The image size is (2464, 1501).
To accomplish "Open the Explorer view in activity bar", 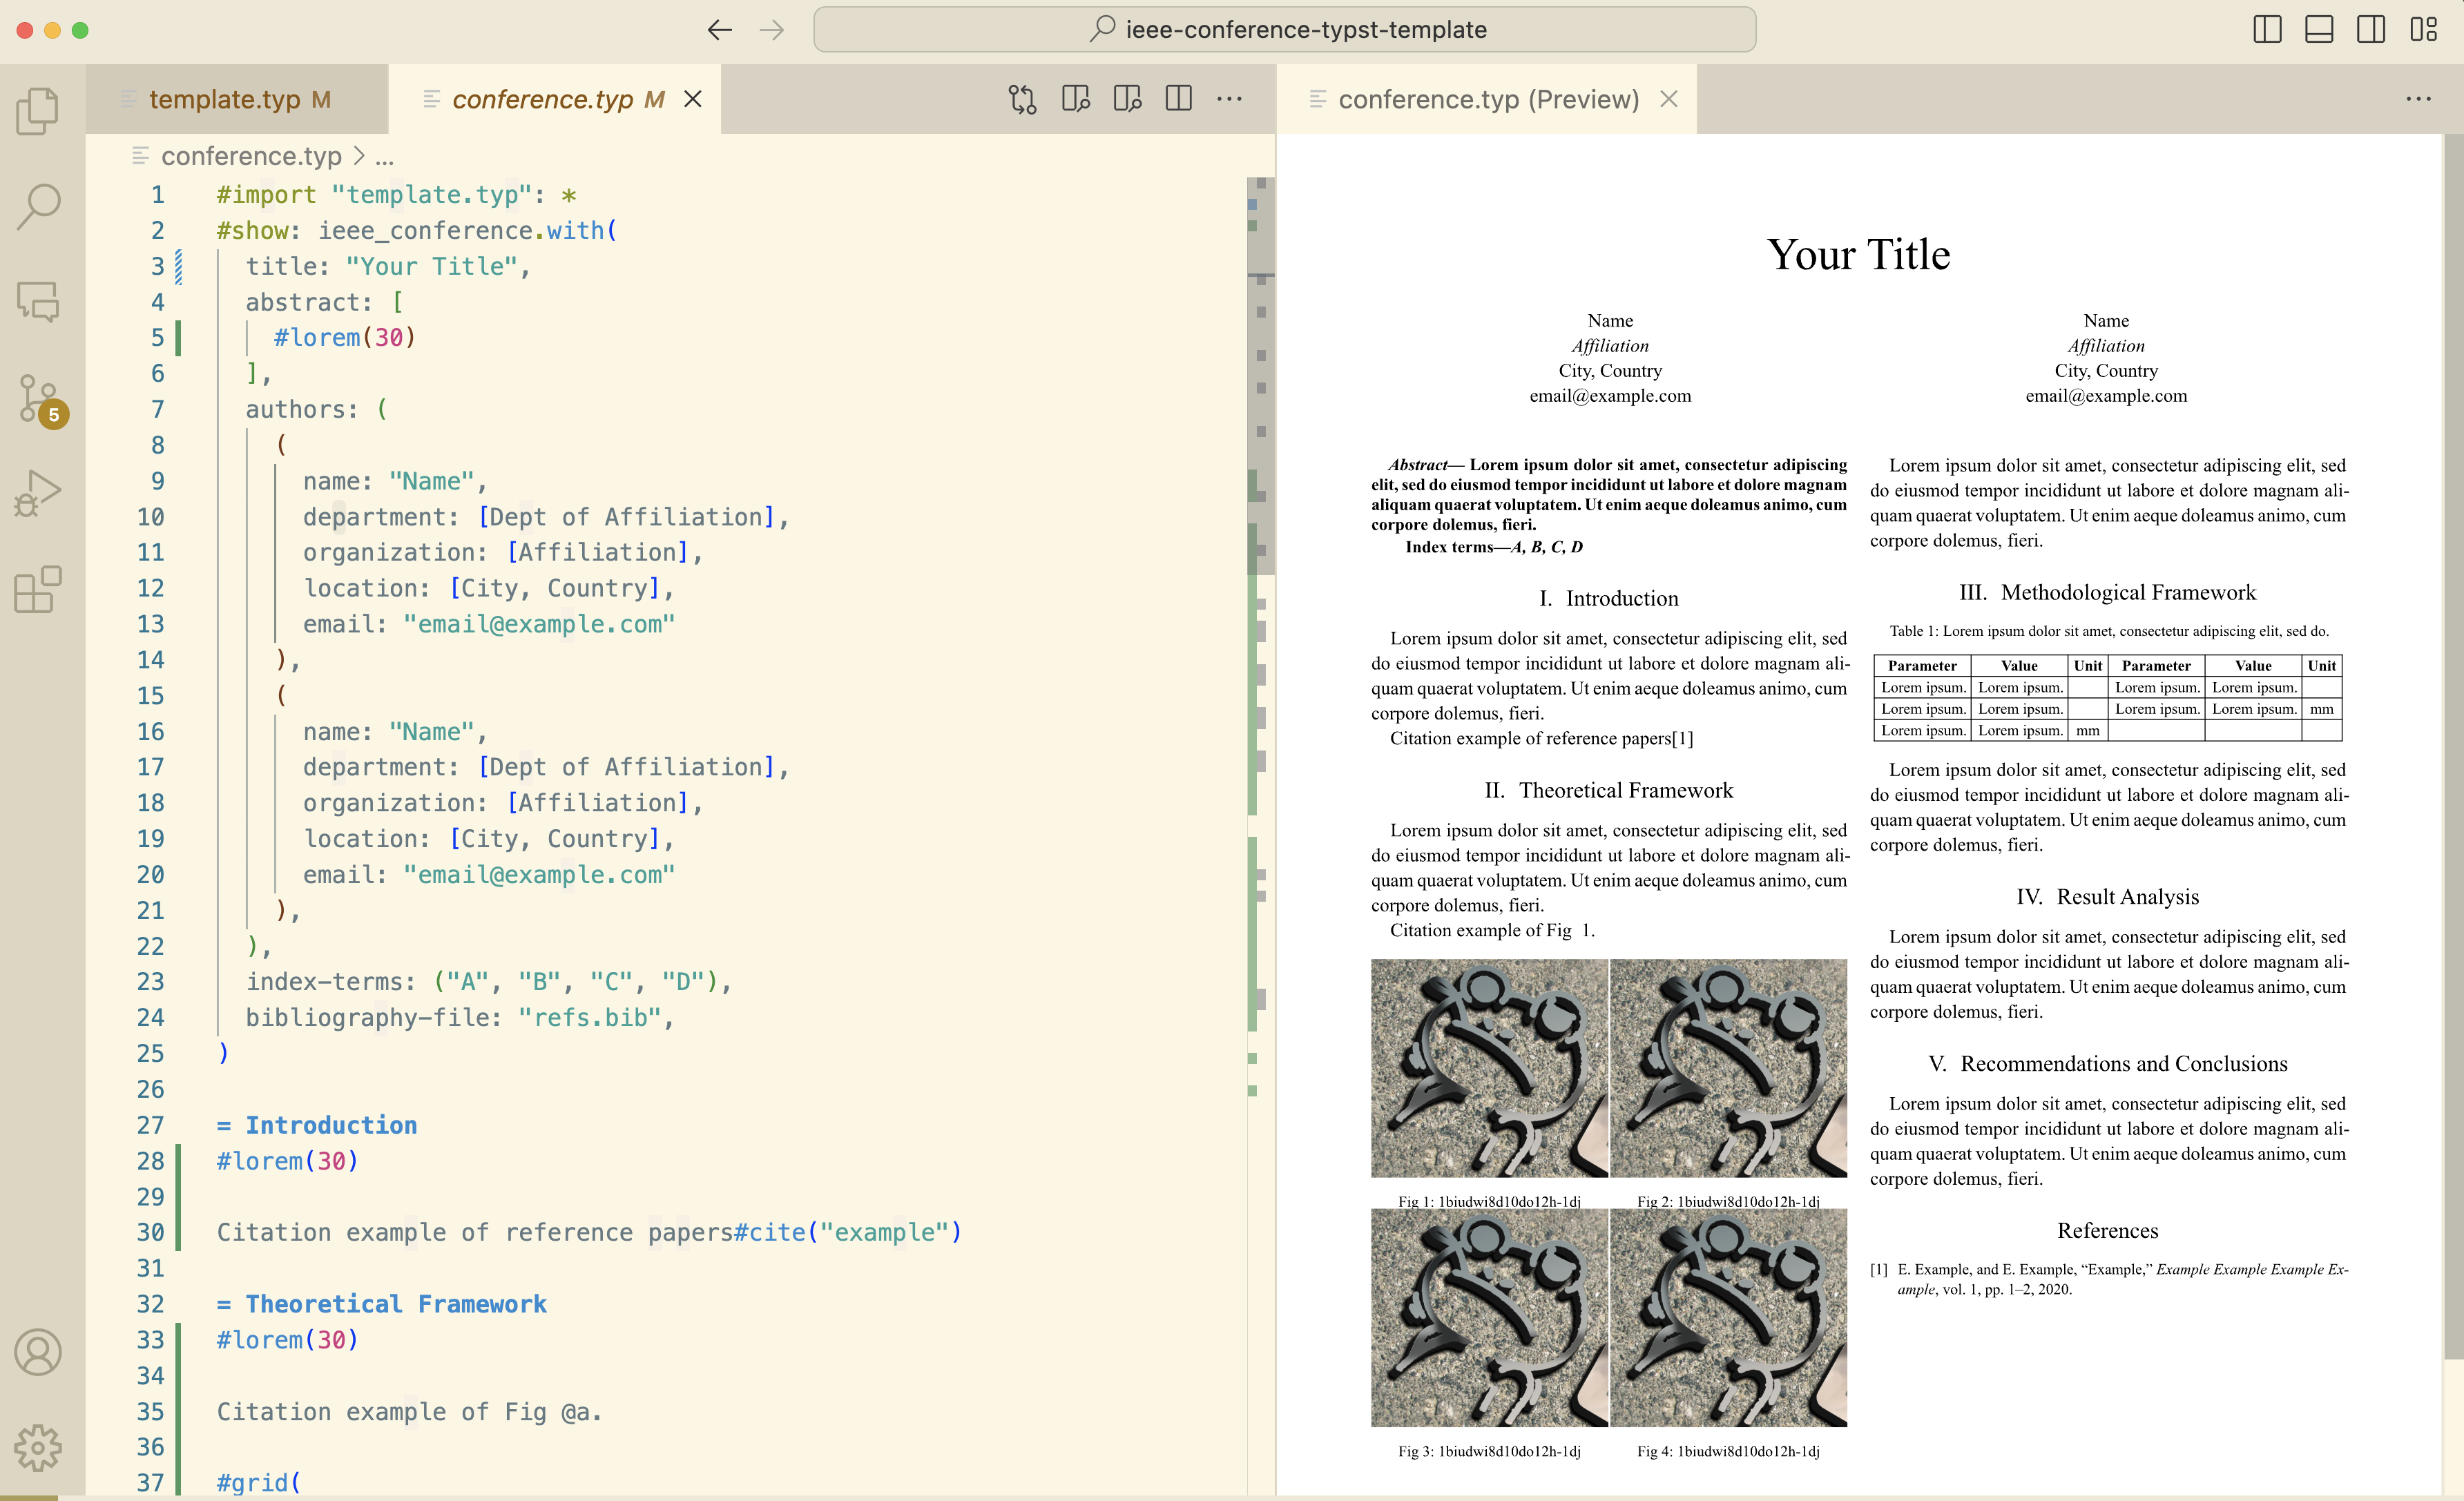I will tap(38, 110).
